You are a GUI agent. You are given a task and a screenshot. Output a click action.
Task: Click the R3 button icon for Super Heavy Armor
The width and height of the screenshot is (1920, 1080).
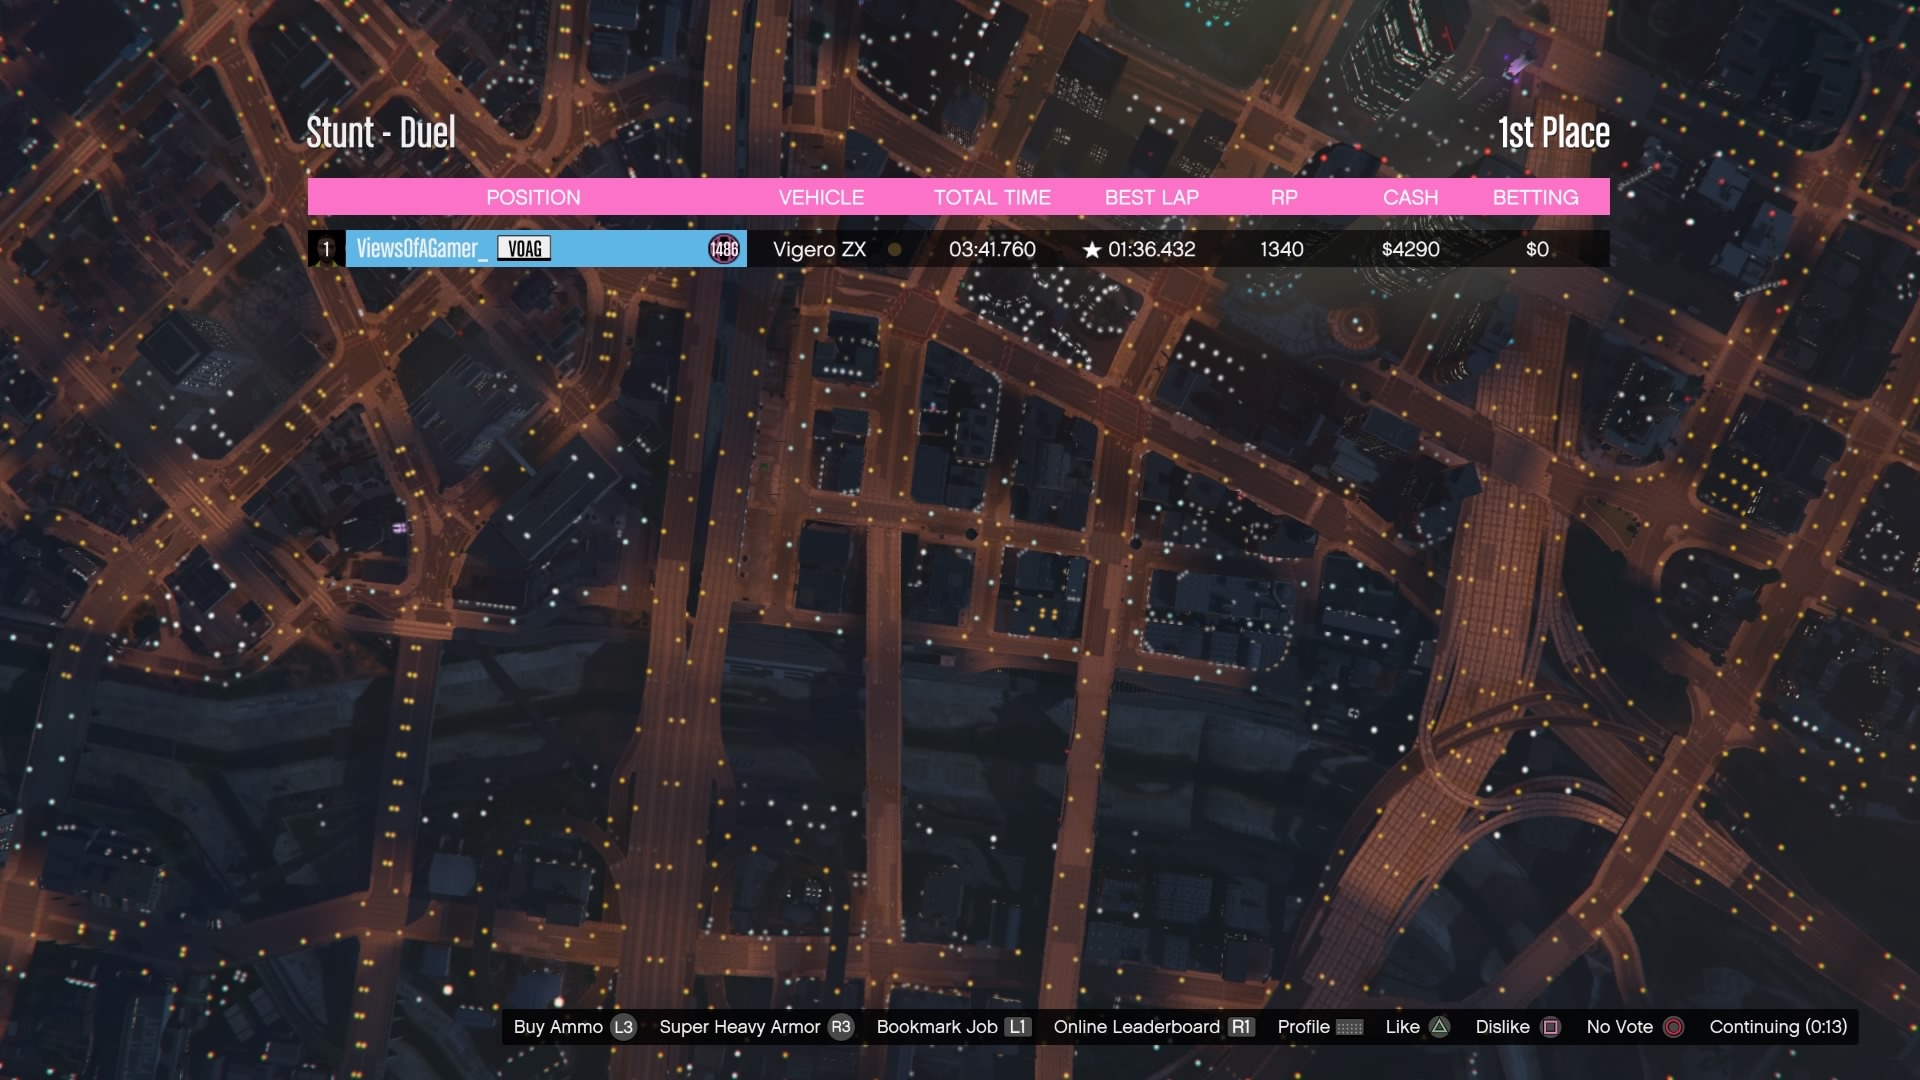[x=841, y=1027]
